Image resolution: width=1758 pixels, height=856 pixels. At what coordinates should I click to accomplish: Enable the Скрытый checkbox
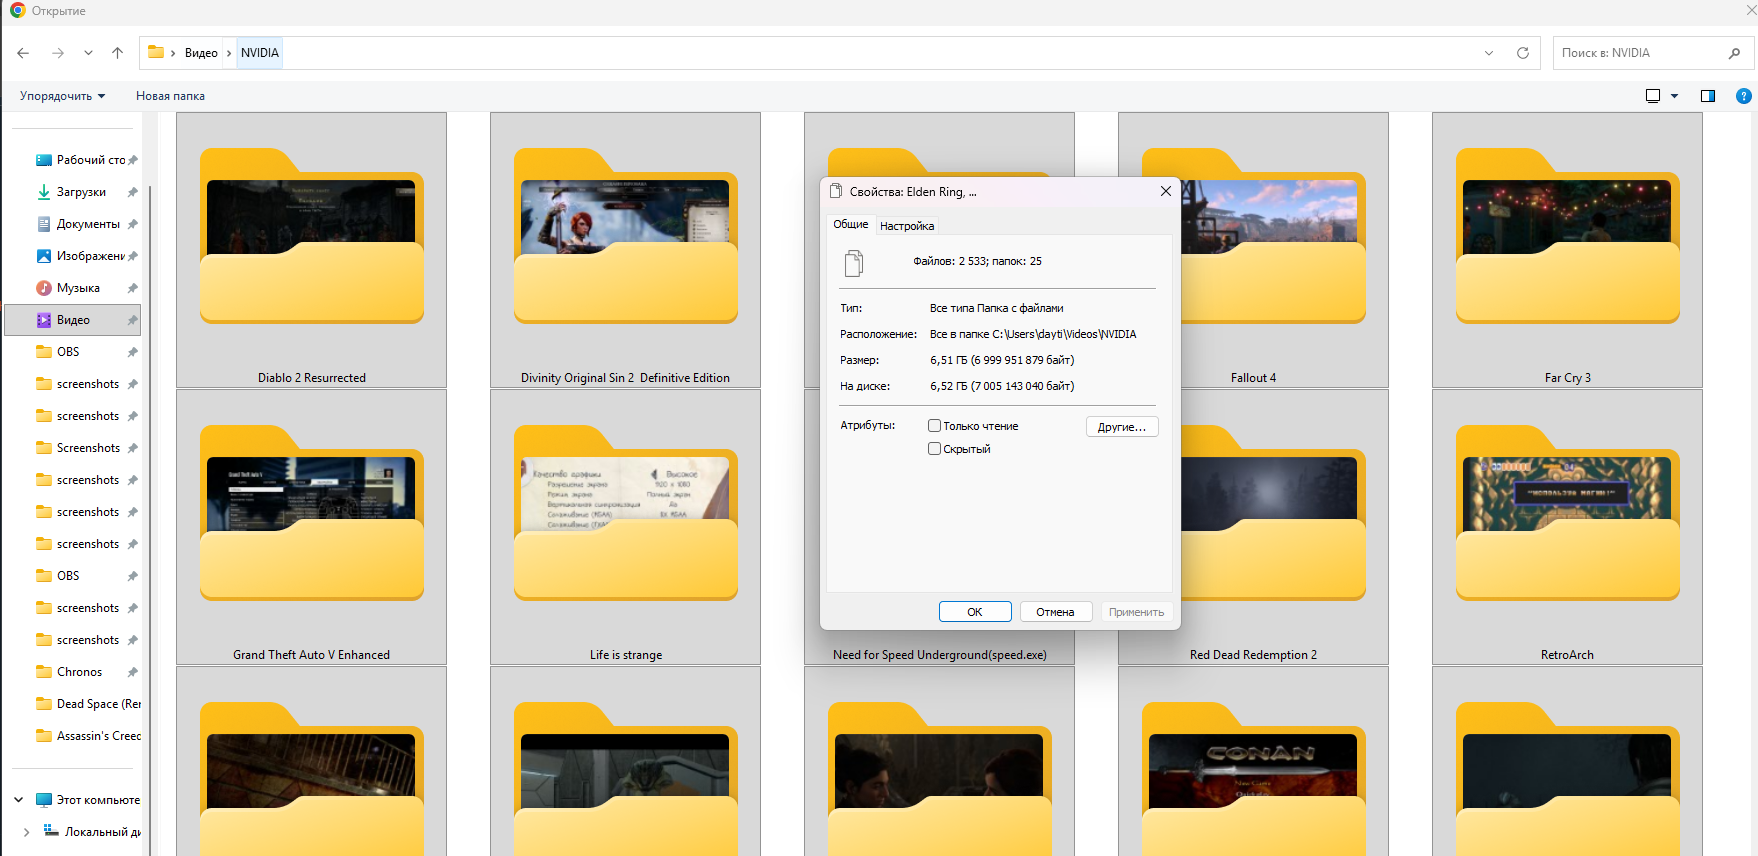[x=935, y=449]
